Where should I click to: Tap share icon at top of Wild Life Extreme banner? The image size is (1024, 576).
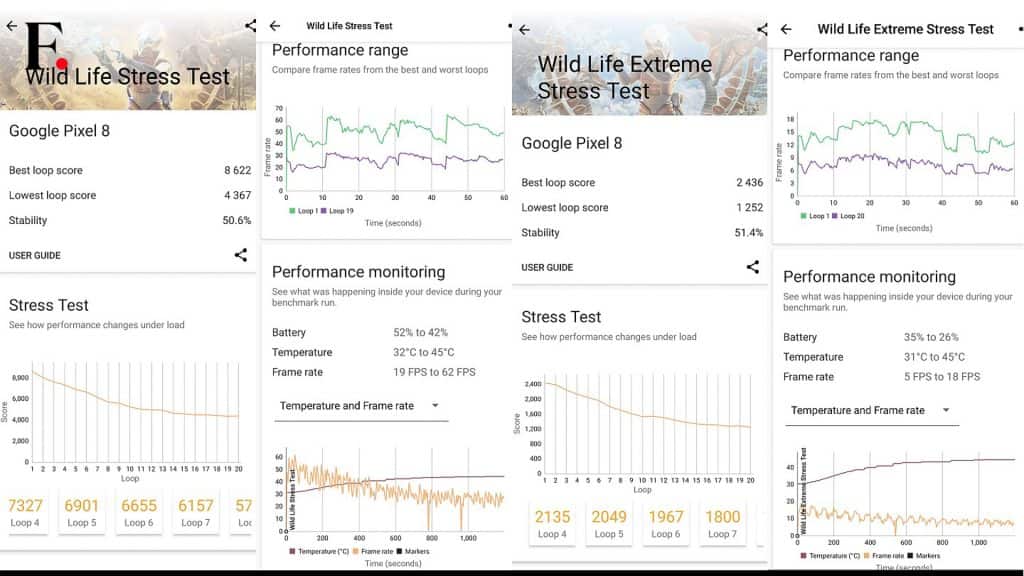pos(762,30)
